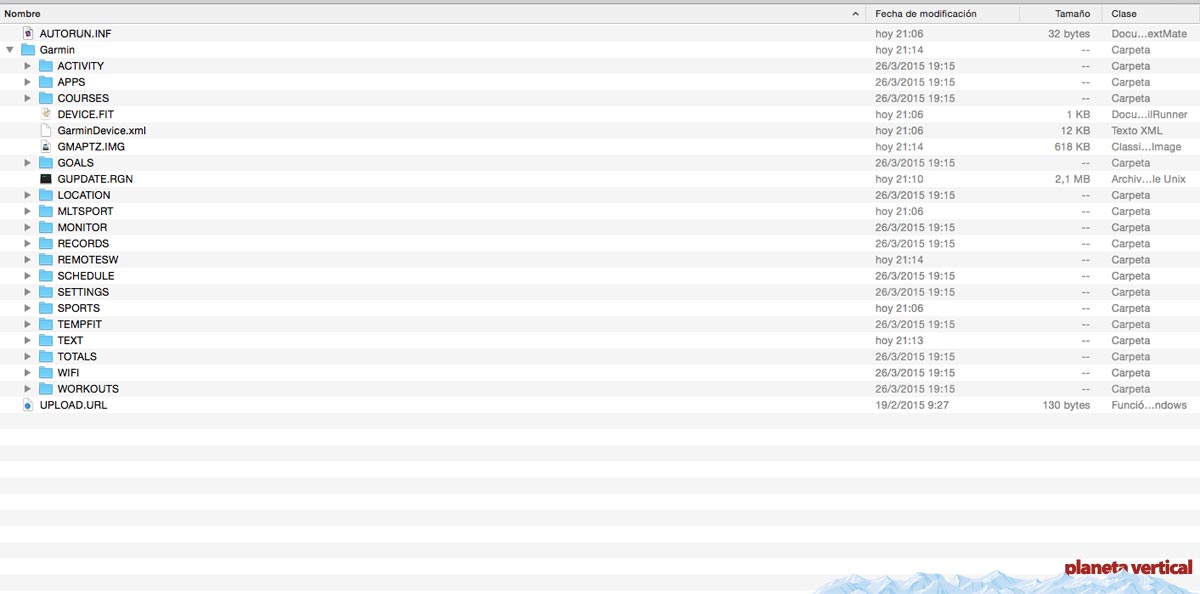Sort by the Nombre column header
The width and height of the screenshot is (1200, 594).
pyautogui.click(x=433, y=14)
